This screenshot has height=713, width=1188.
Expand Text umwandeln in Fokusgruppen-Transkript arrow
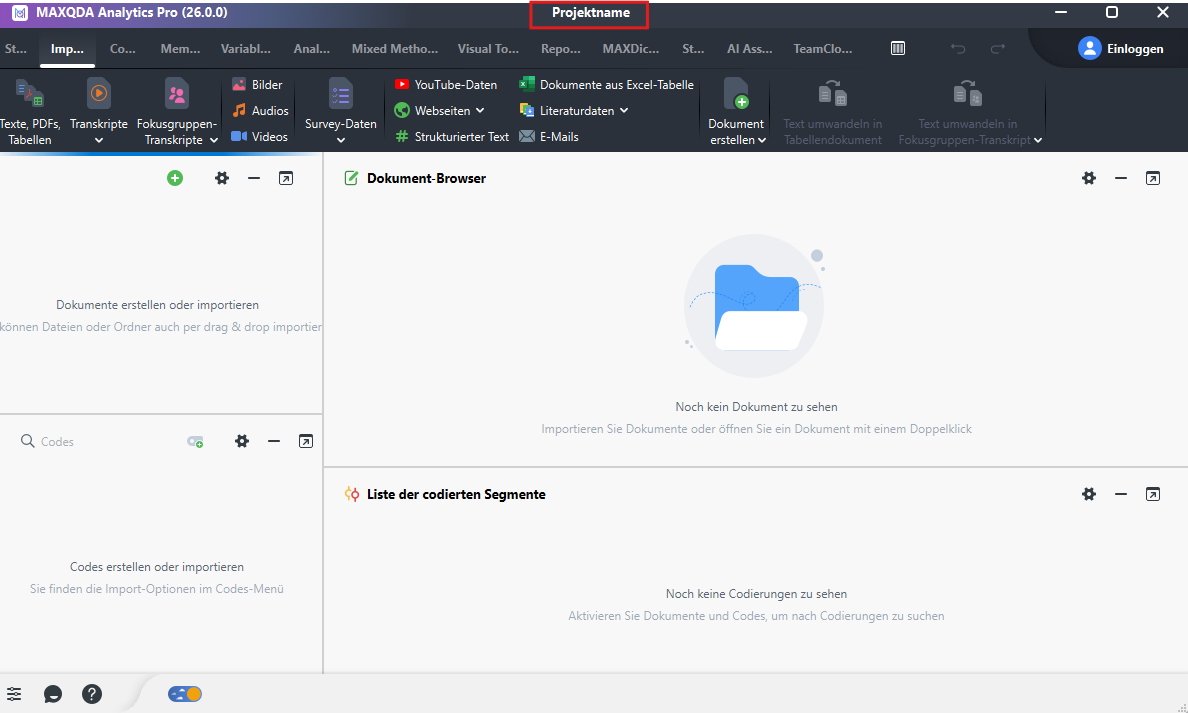click(x=1037, y=140)
